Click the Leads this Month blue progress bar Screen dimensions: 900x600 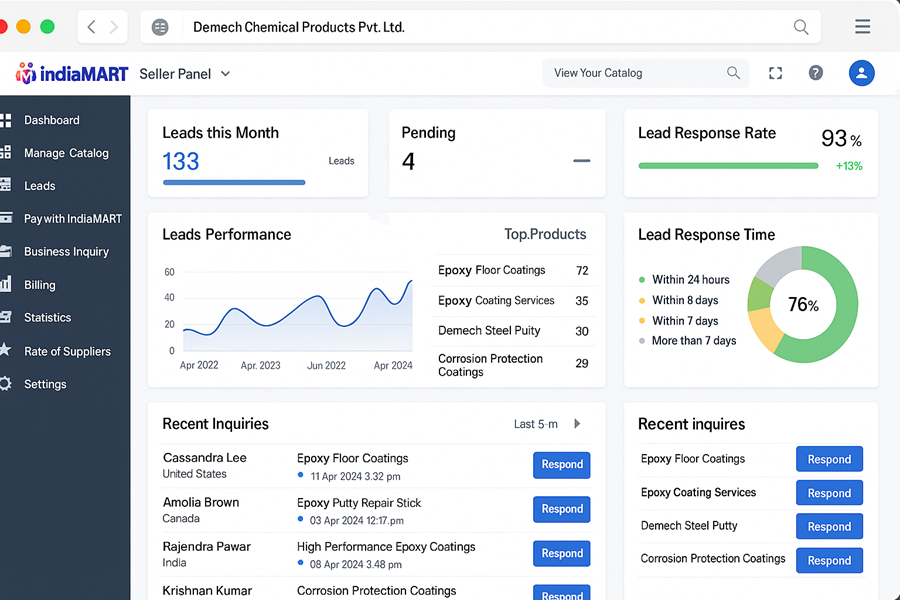[234, 183]
